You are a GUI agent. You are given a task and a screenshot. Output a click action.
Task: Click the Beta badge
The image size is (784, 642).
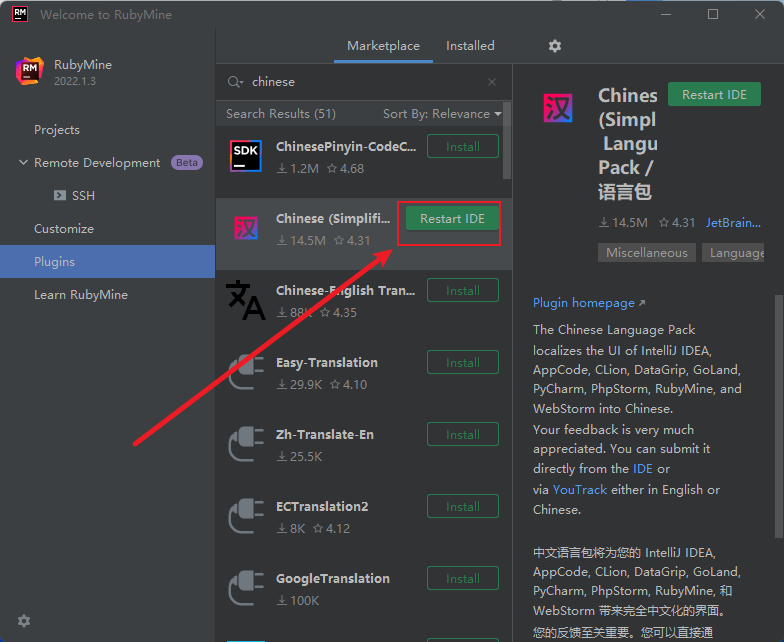[x=186, y=162]
